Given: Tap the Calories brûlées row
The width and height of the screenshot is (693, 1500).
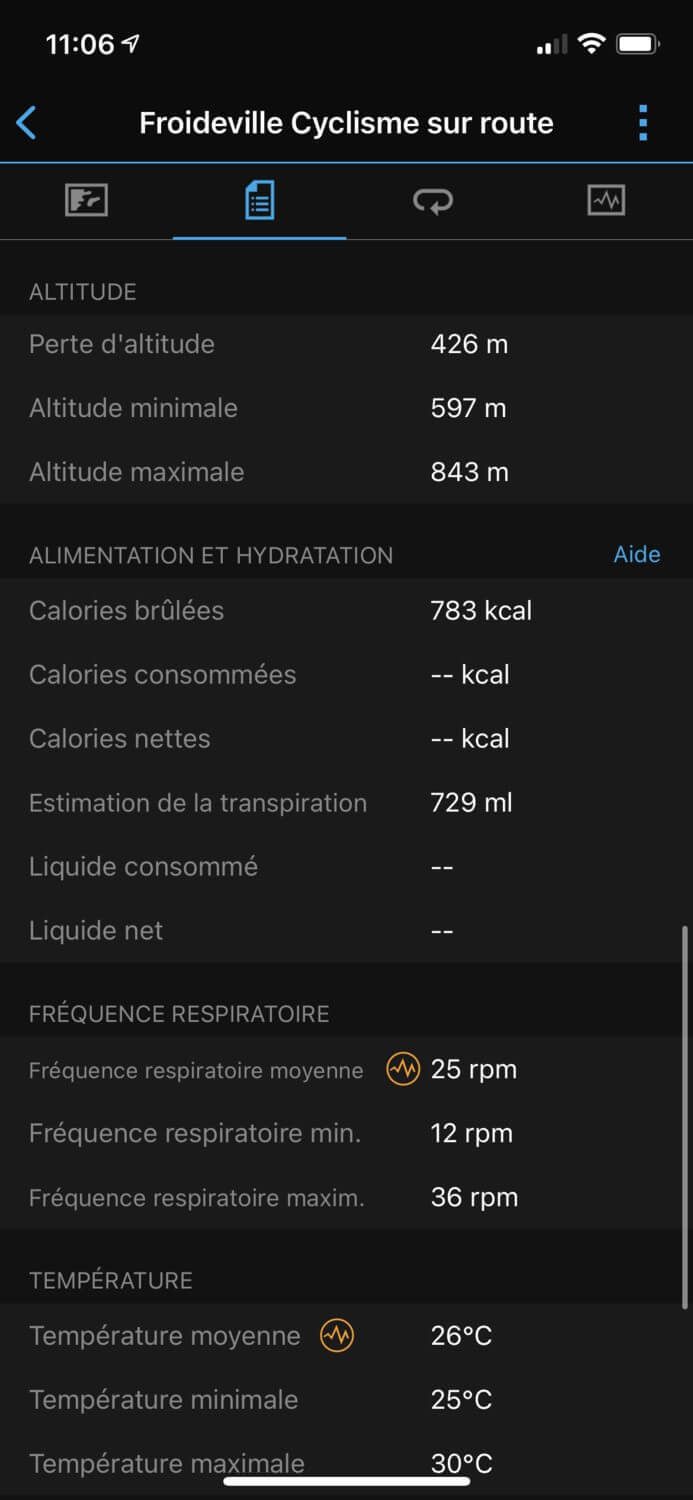Looking at the screenshot, I should coord(346,611).
